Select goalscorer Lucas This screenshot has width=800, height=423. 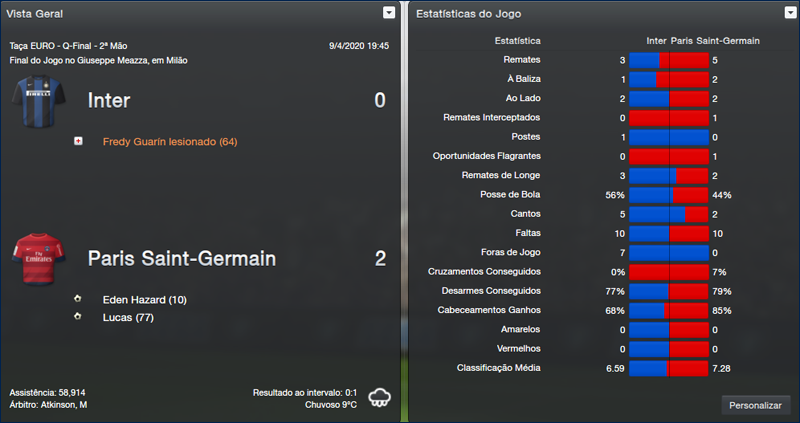(x=126, y=317)
